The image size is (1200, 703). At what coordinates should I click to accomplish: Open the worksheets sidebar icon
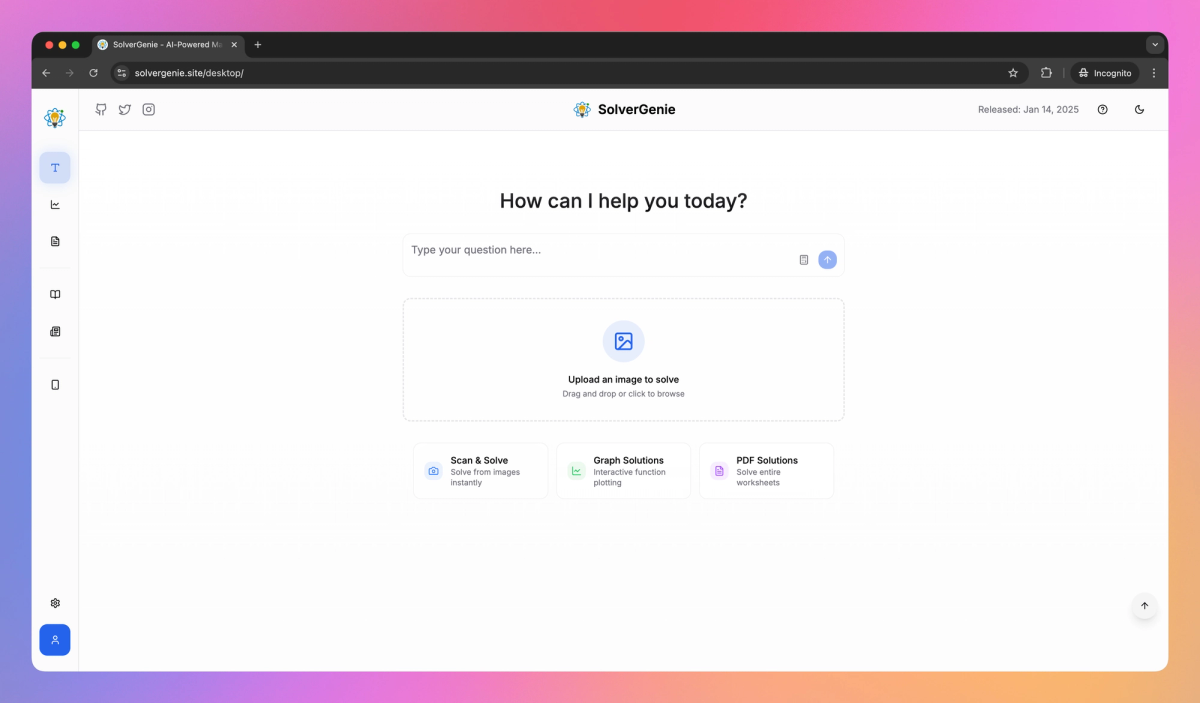[55, 331]
